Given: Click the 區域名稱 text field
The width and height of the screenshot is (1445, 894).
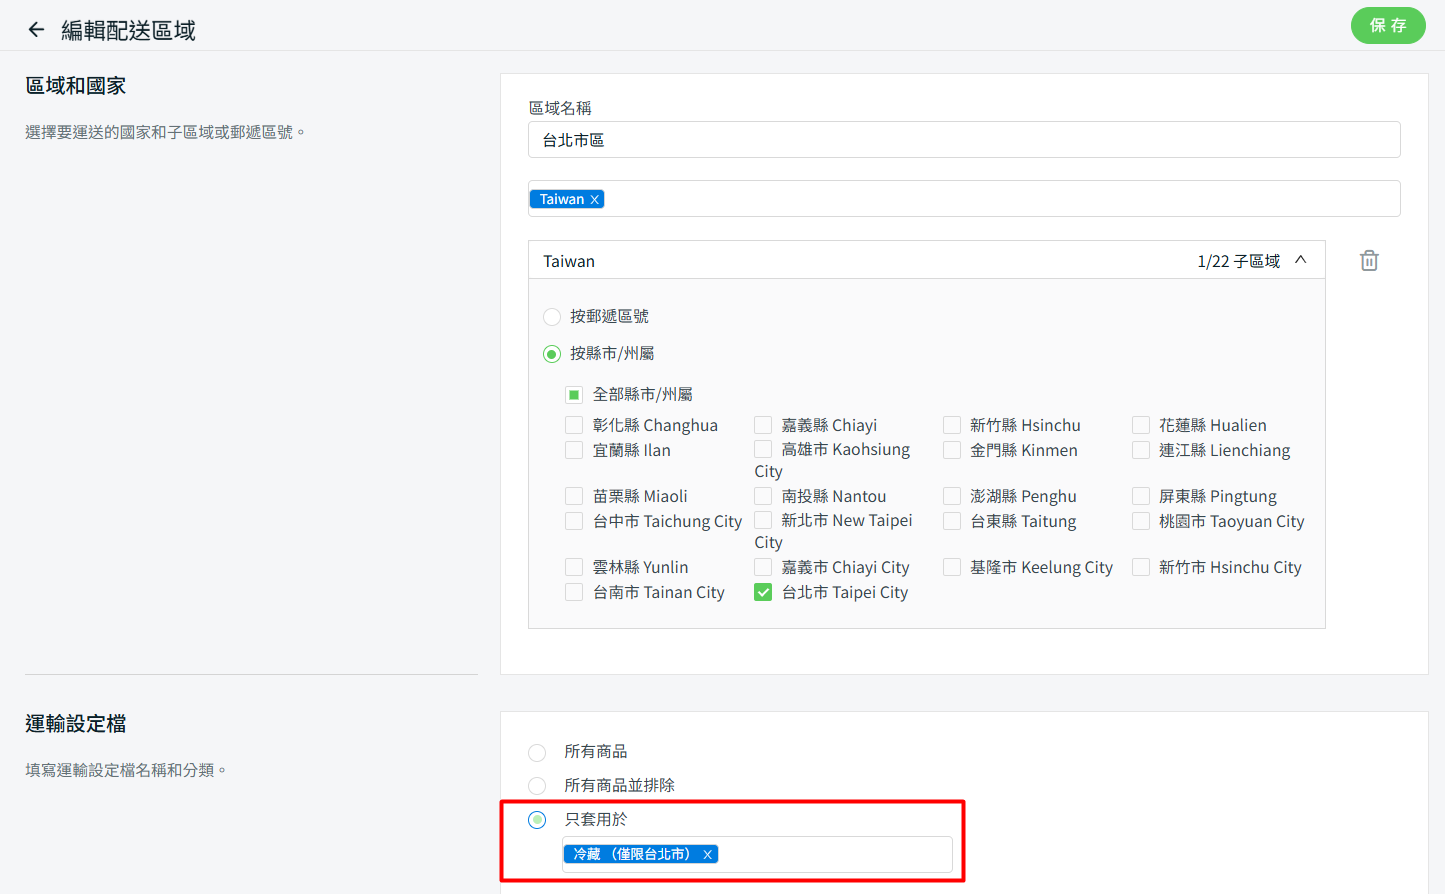Looking at the screenshot, I should tap(963, 140).
